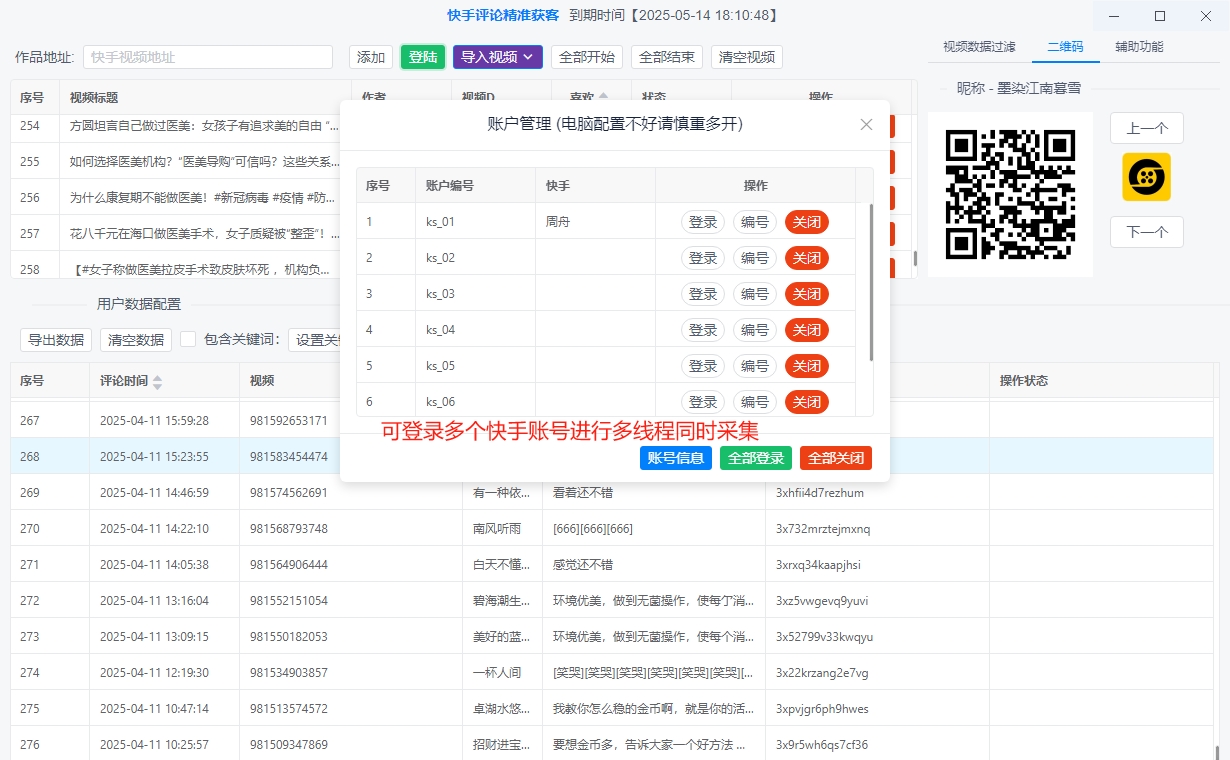The height and width of the screenshot is (760, 1230).
Task: Click the 上一个 button beside the QR code
Action: (1146, 128)
